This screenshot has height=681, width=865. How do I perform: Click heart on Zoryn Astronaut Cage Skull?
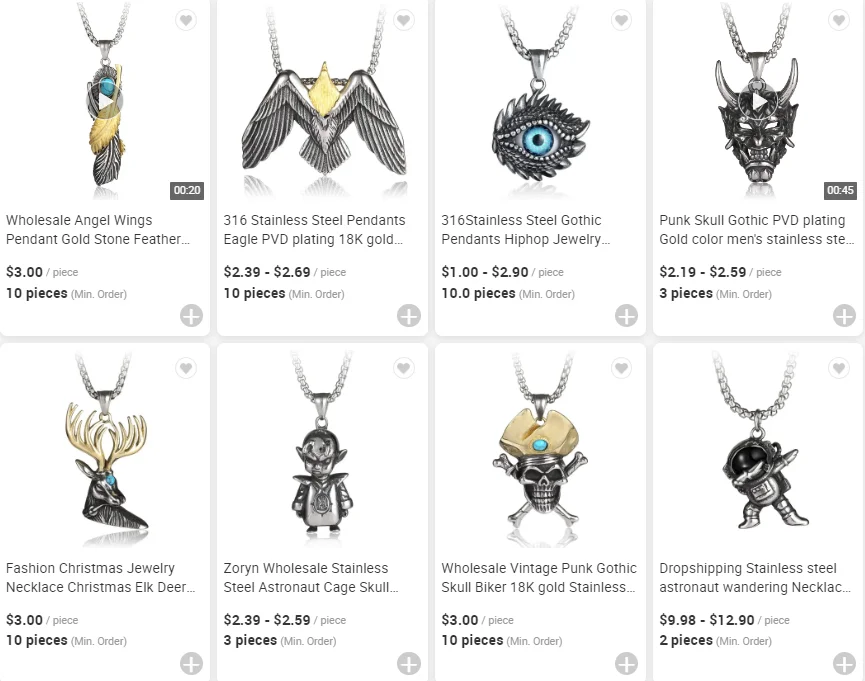pos(404,368)
